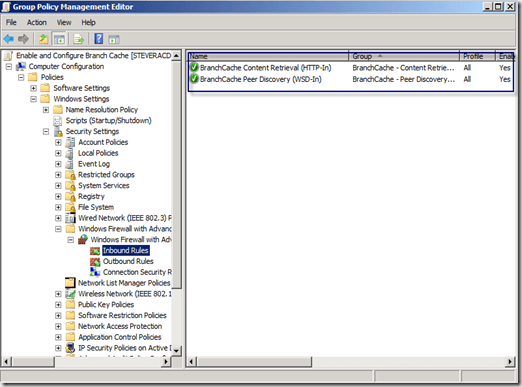Click the Forward arrow toolbar icon
Screen dimensions: 522x387
[23, 39]
